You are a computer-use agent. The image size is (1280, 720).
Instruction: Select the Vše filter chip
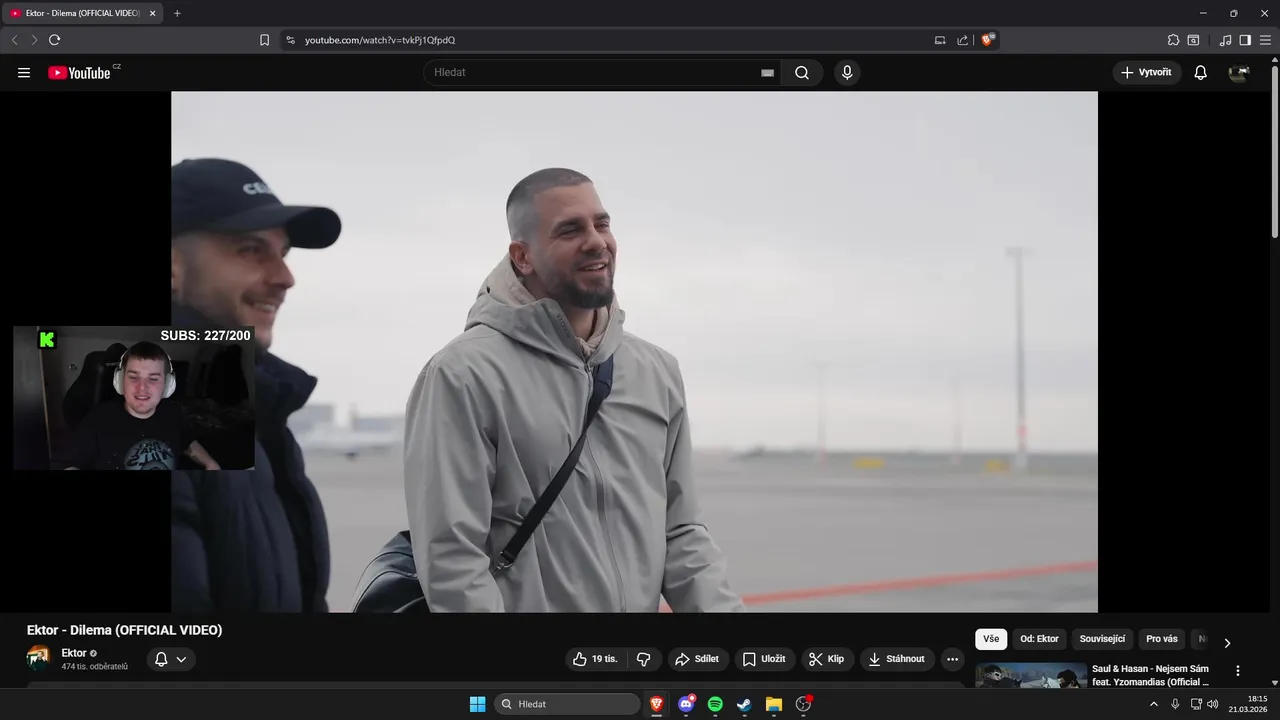pyautogui.click(x=991, y=639)
